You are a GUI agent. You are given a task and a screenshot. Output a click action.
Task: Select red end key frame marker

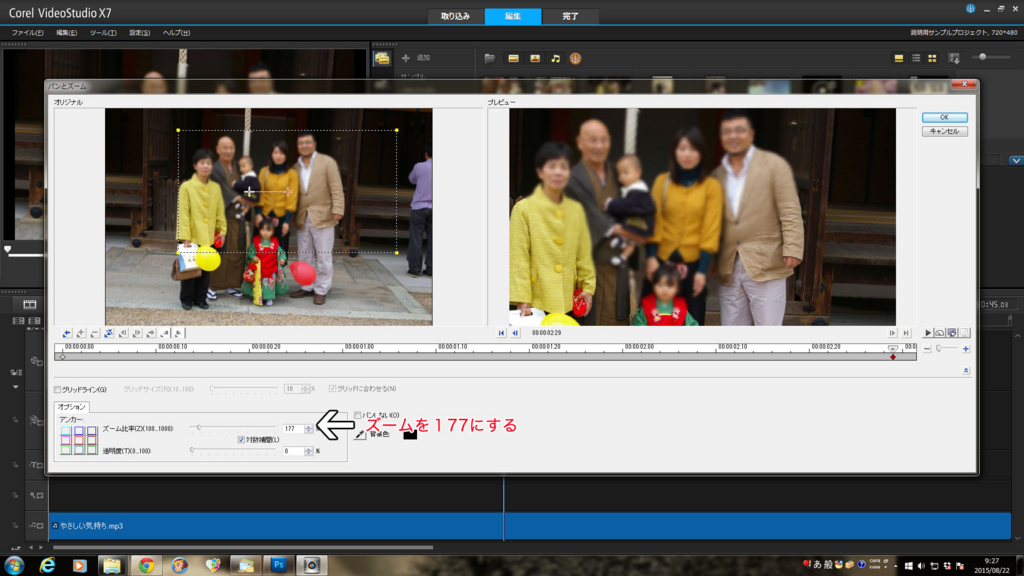point(893,357)
